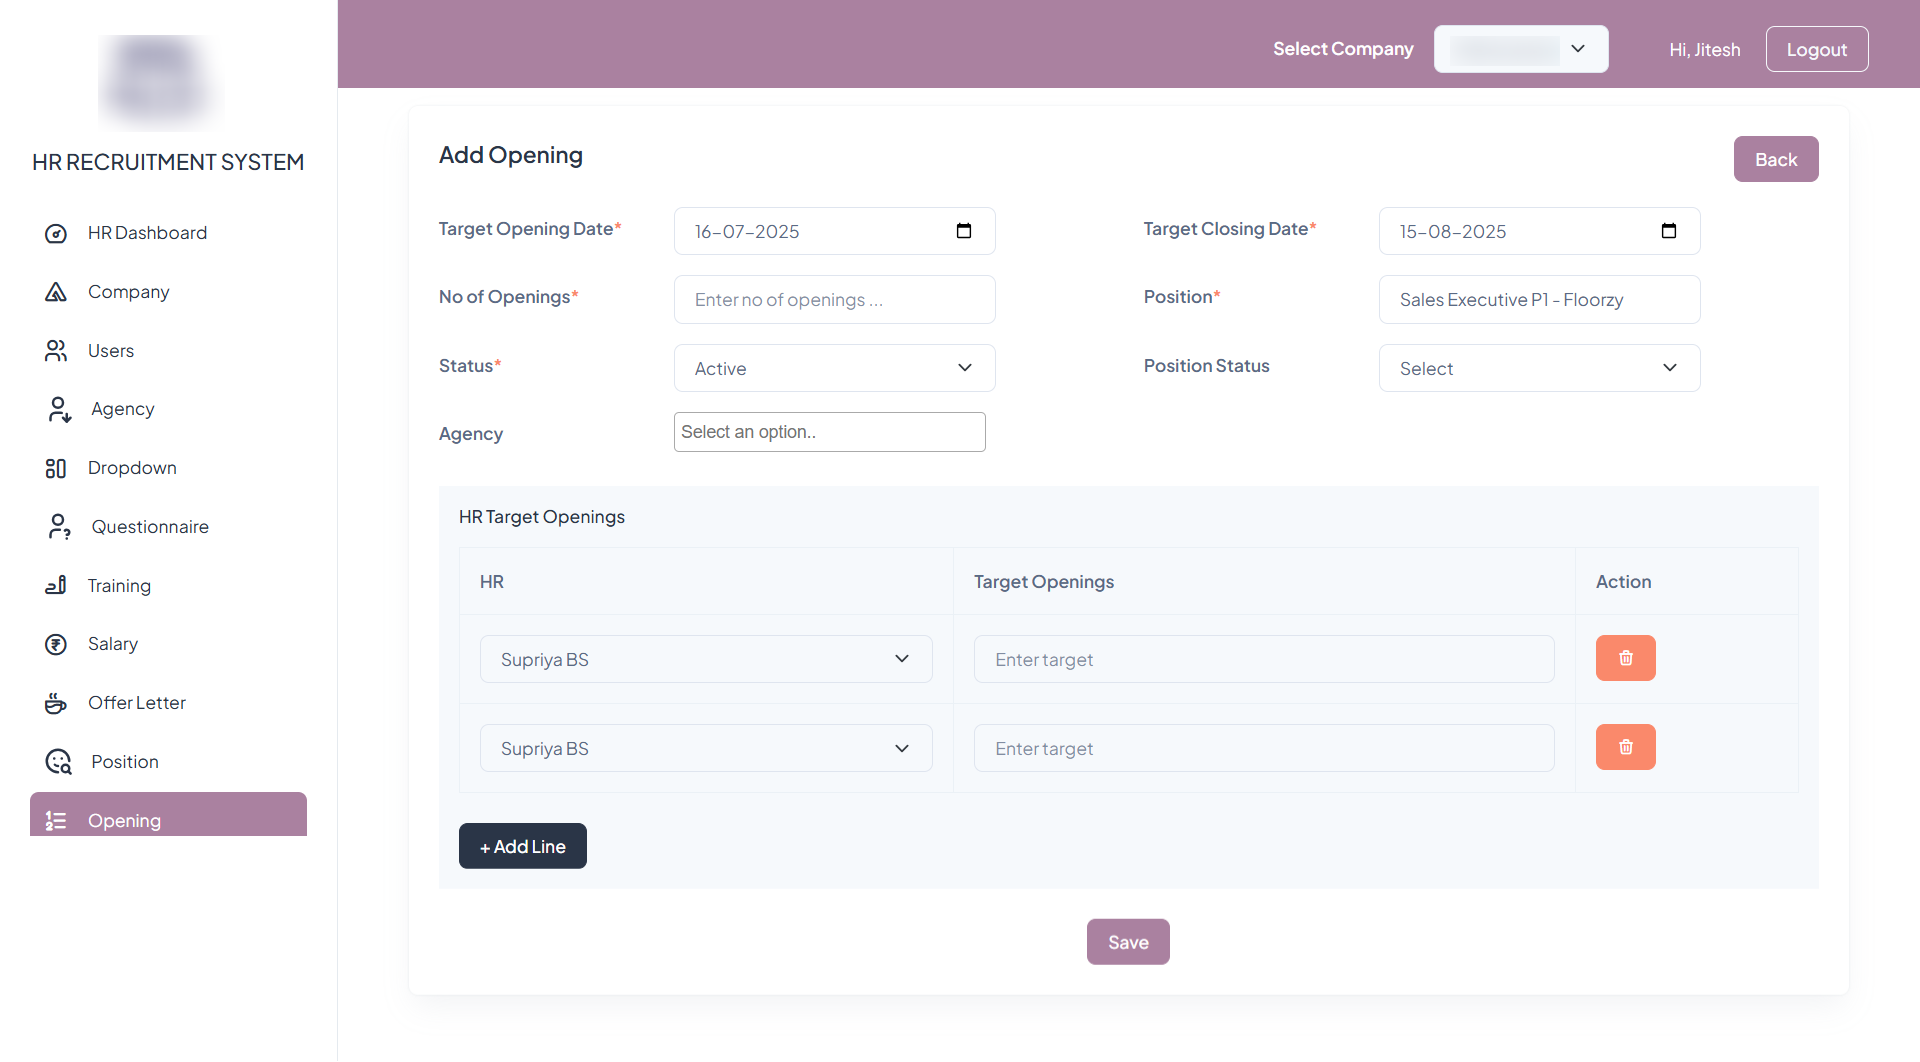Open the Select Company dropdown

click(1521, 49)
